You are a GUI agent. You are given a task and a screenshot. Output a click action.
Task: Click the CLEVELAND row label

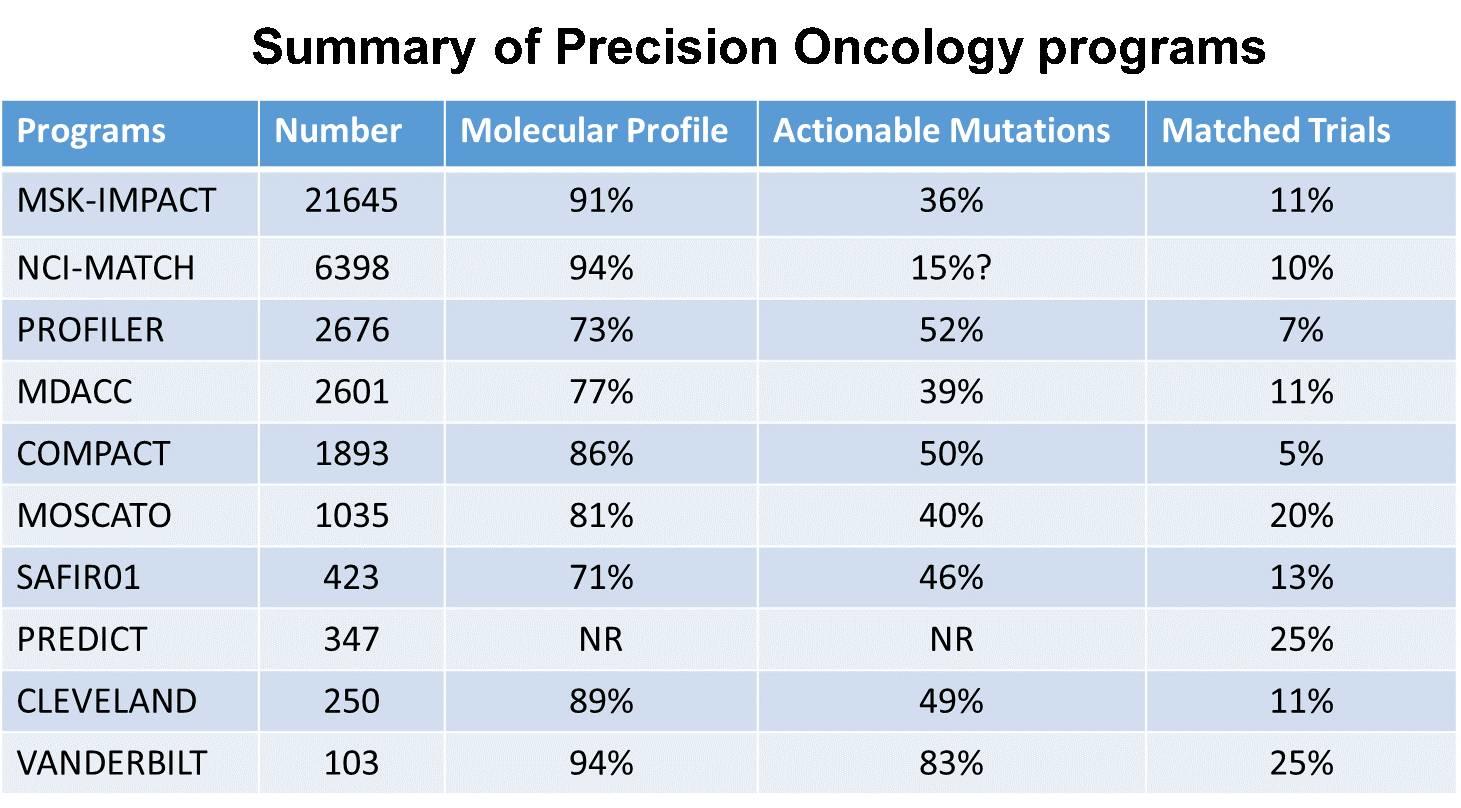pos(107,701)
